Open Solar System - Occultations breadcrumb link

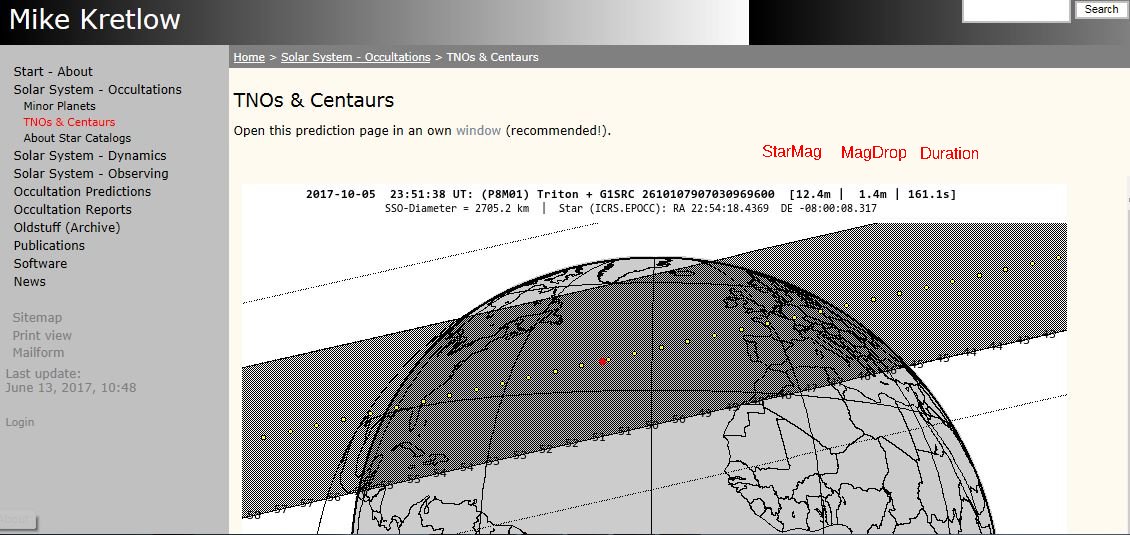(x=355, y=57)
